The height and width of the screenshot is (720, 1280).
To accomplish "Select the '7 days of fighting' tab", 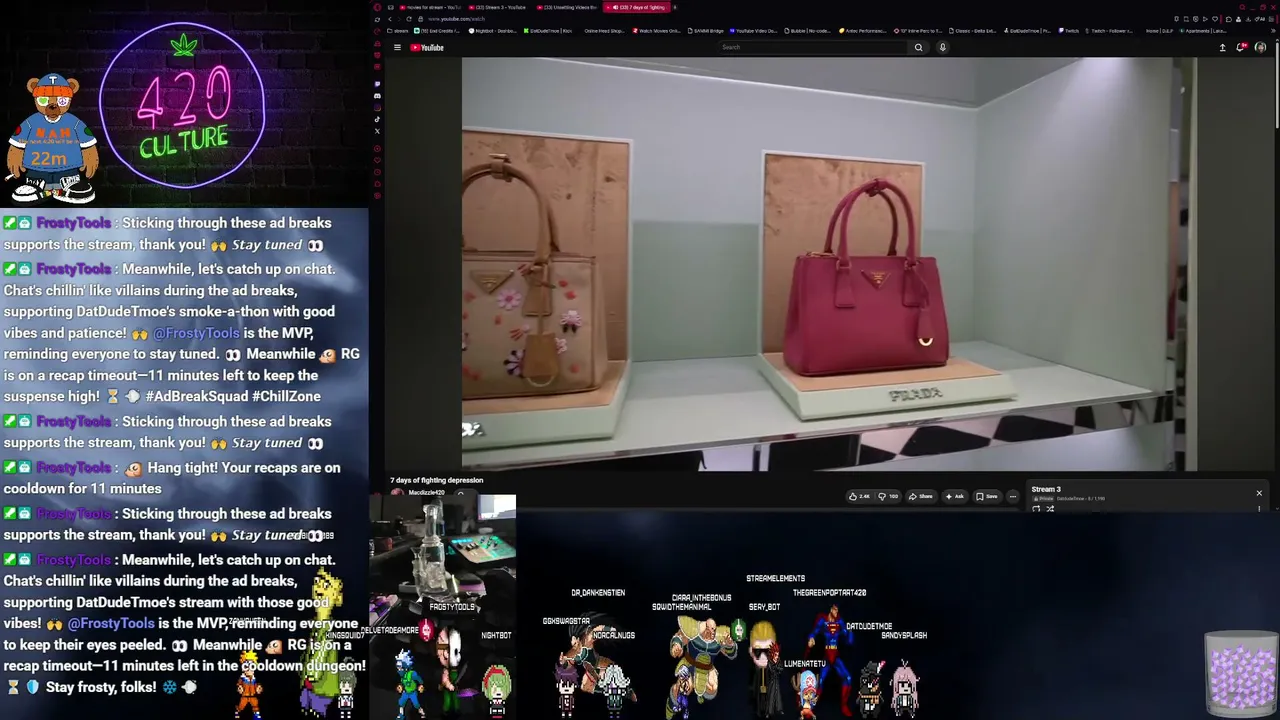I will tap(636, 7).
